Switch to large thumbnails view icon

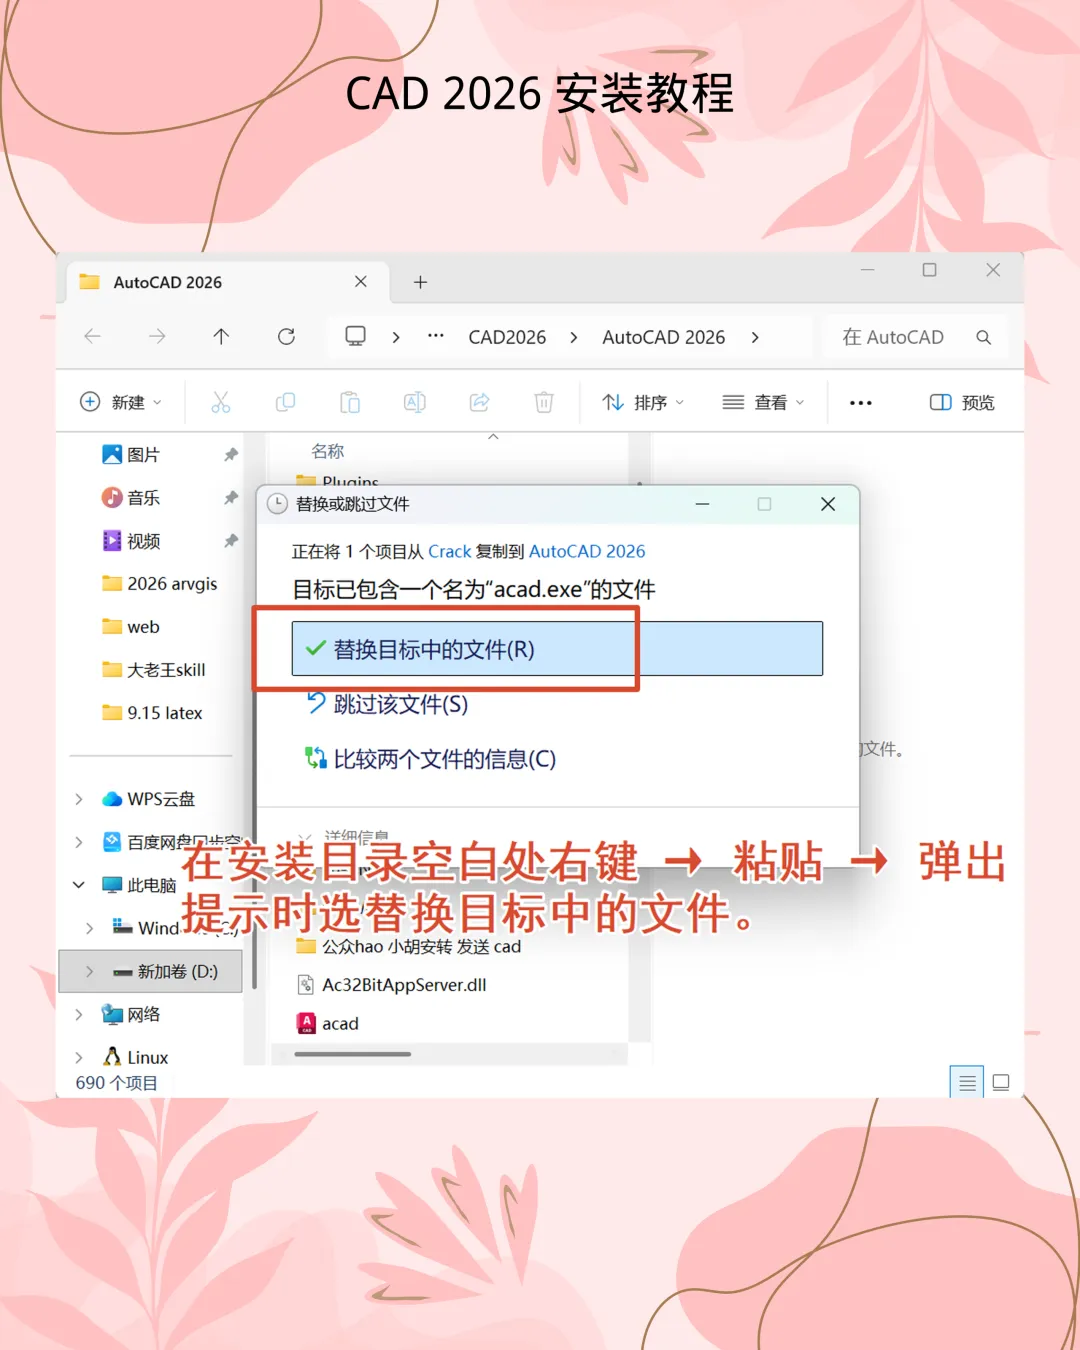(x=1001, y=1082)
